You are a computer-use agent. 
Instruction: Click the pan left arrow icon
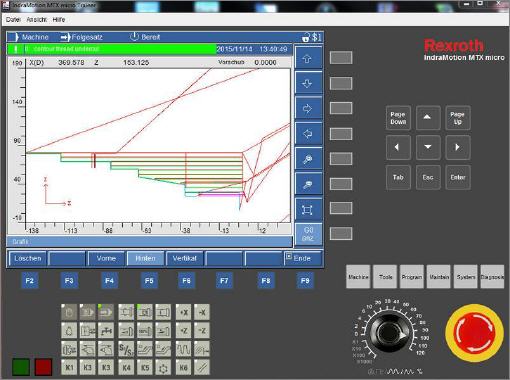click(x=308, y=134)
